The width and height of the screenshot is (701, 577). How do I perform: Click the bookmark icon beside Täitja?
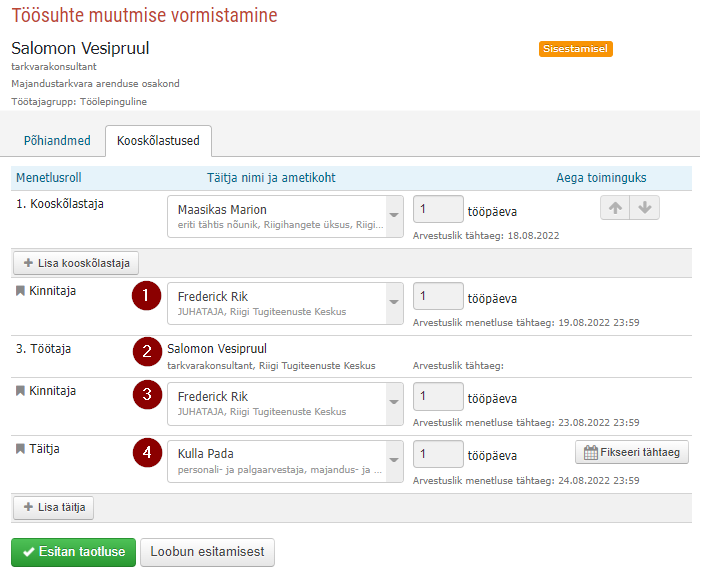coord(20,449)
